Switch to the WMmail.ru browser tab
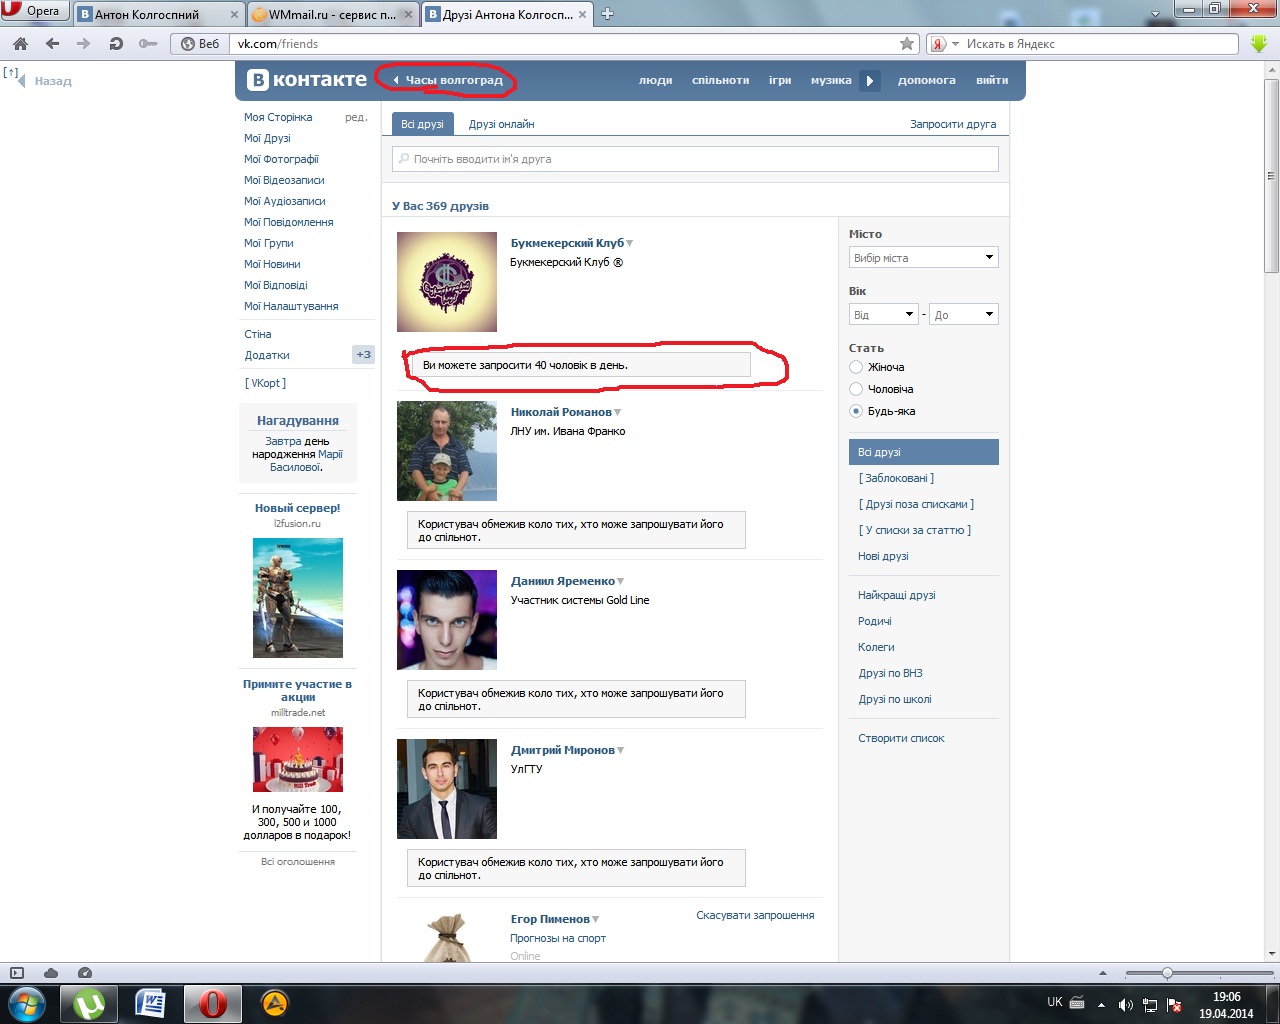Screen dimensions: 1280x1024 pyautogui.click(x=334, y=14)
